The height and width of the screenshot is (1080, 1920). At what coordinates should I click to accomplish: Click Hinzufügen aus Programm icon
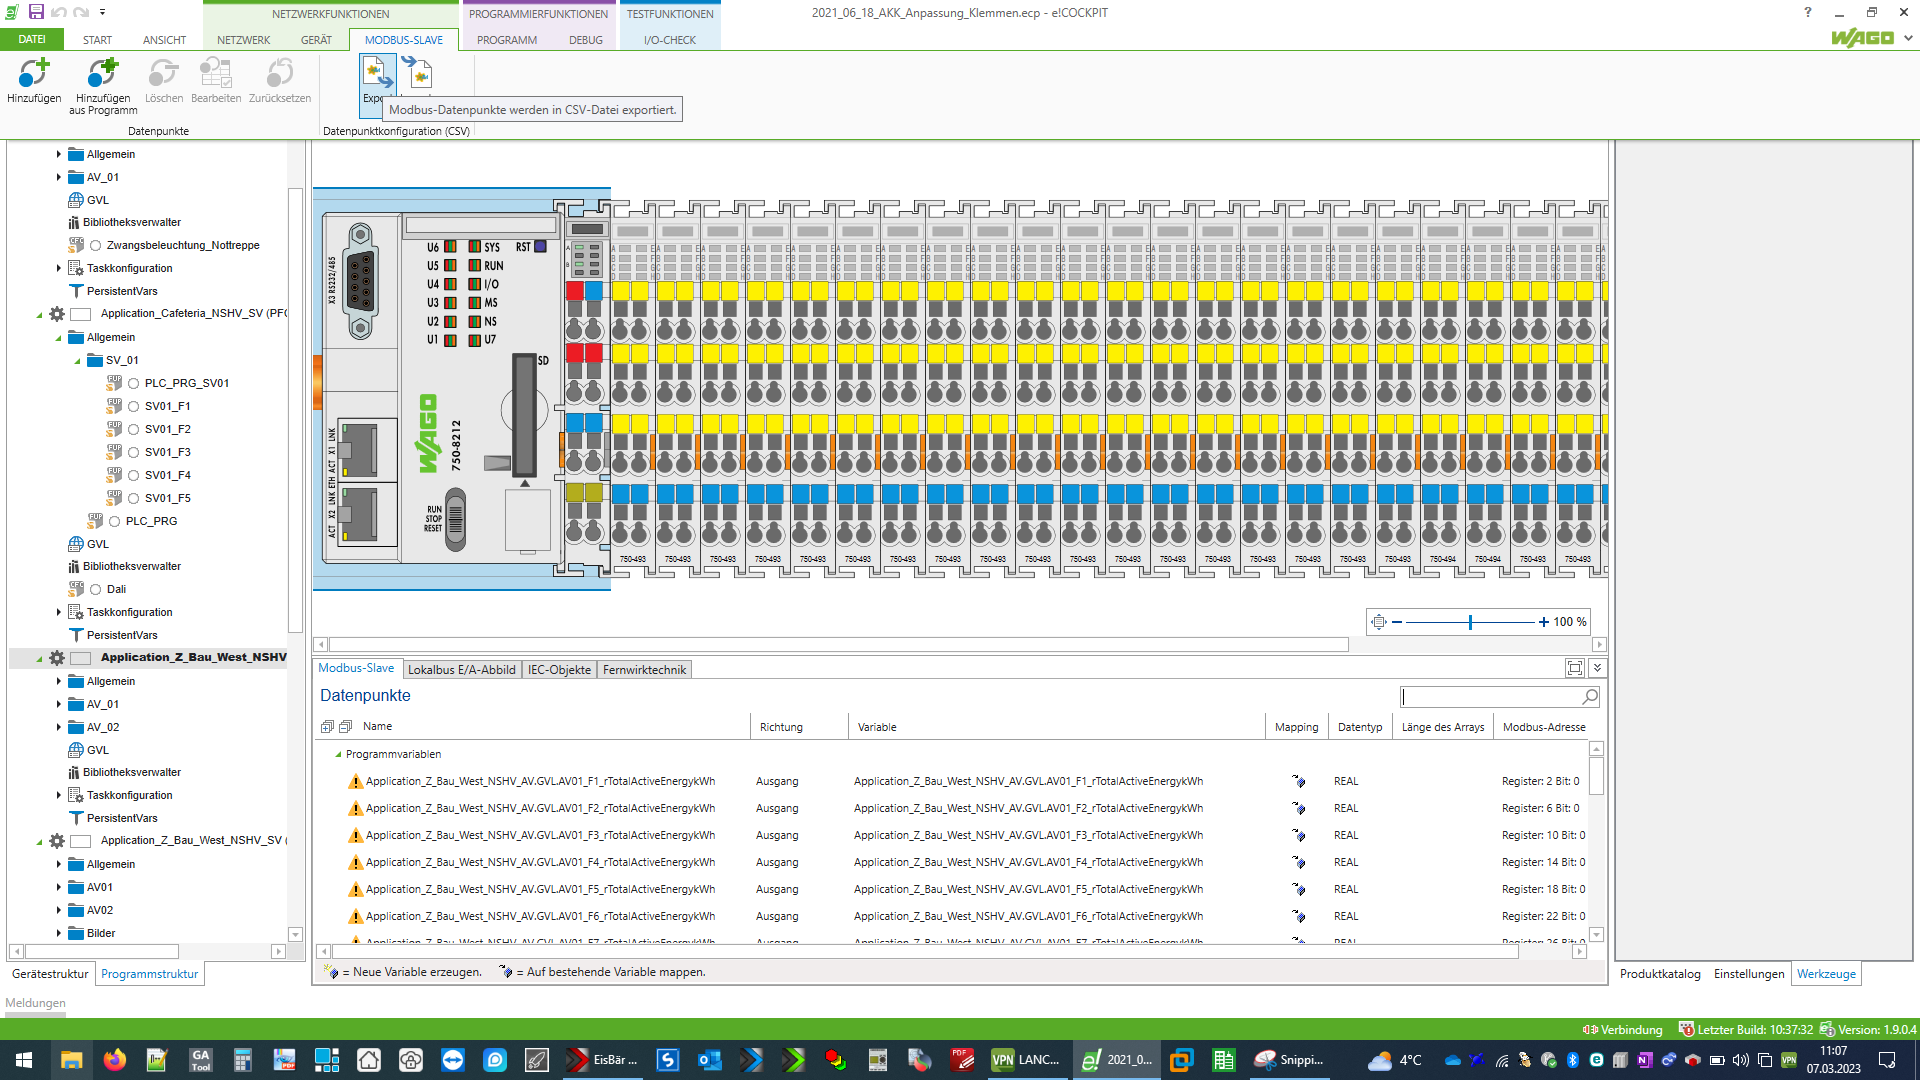103,73
